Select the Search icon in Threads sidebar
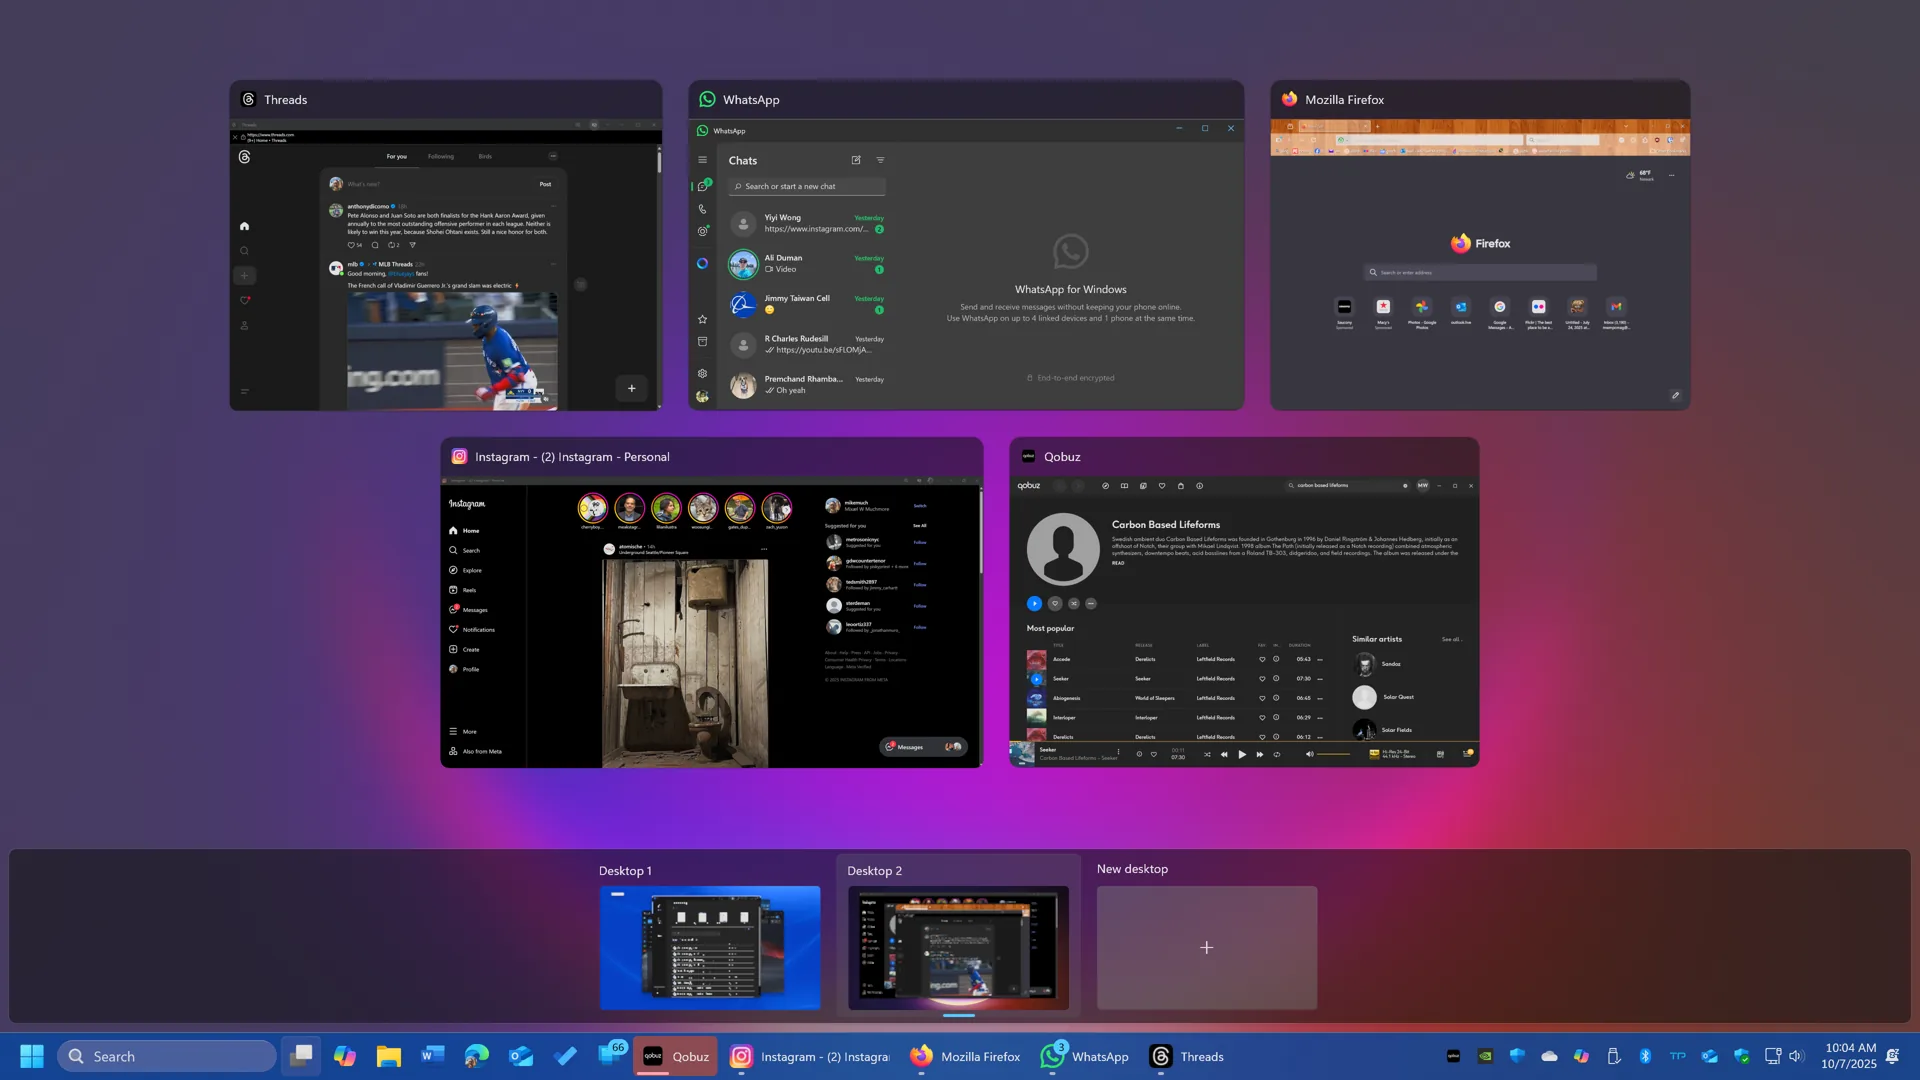 (245, 251)
